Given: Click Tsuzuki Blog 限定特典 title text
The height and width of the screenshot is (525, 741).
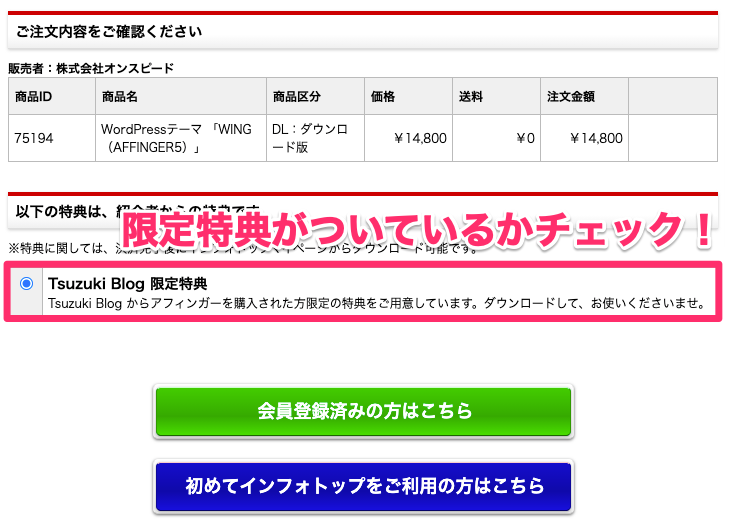Looking at the screenshot, I should point(128,284).
